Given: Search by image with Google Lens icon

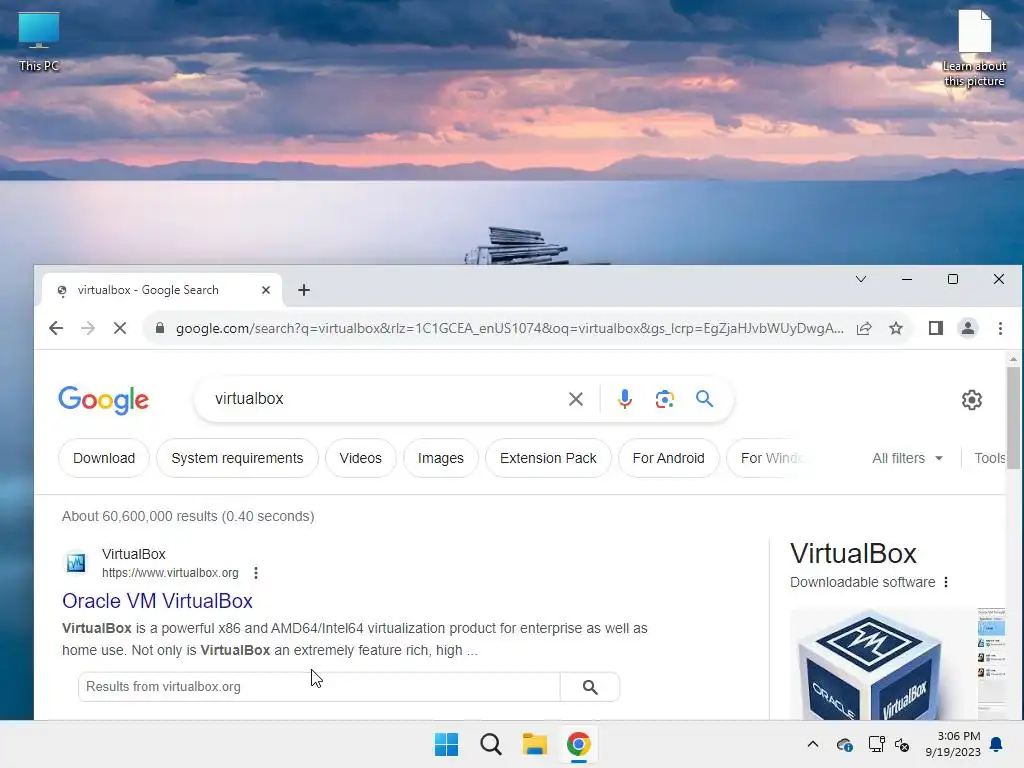Looking at the screenshot, I should pos(664,399).
